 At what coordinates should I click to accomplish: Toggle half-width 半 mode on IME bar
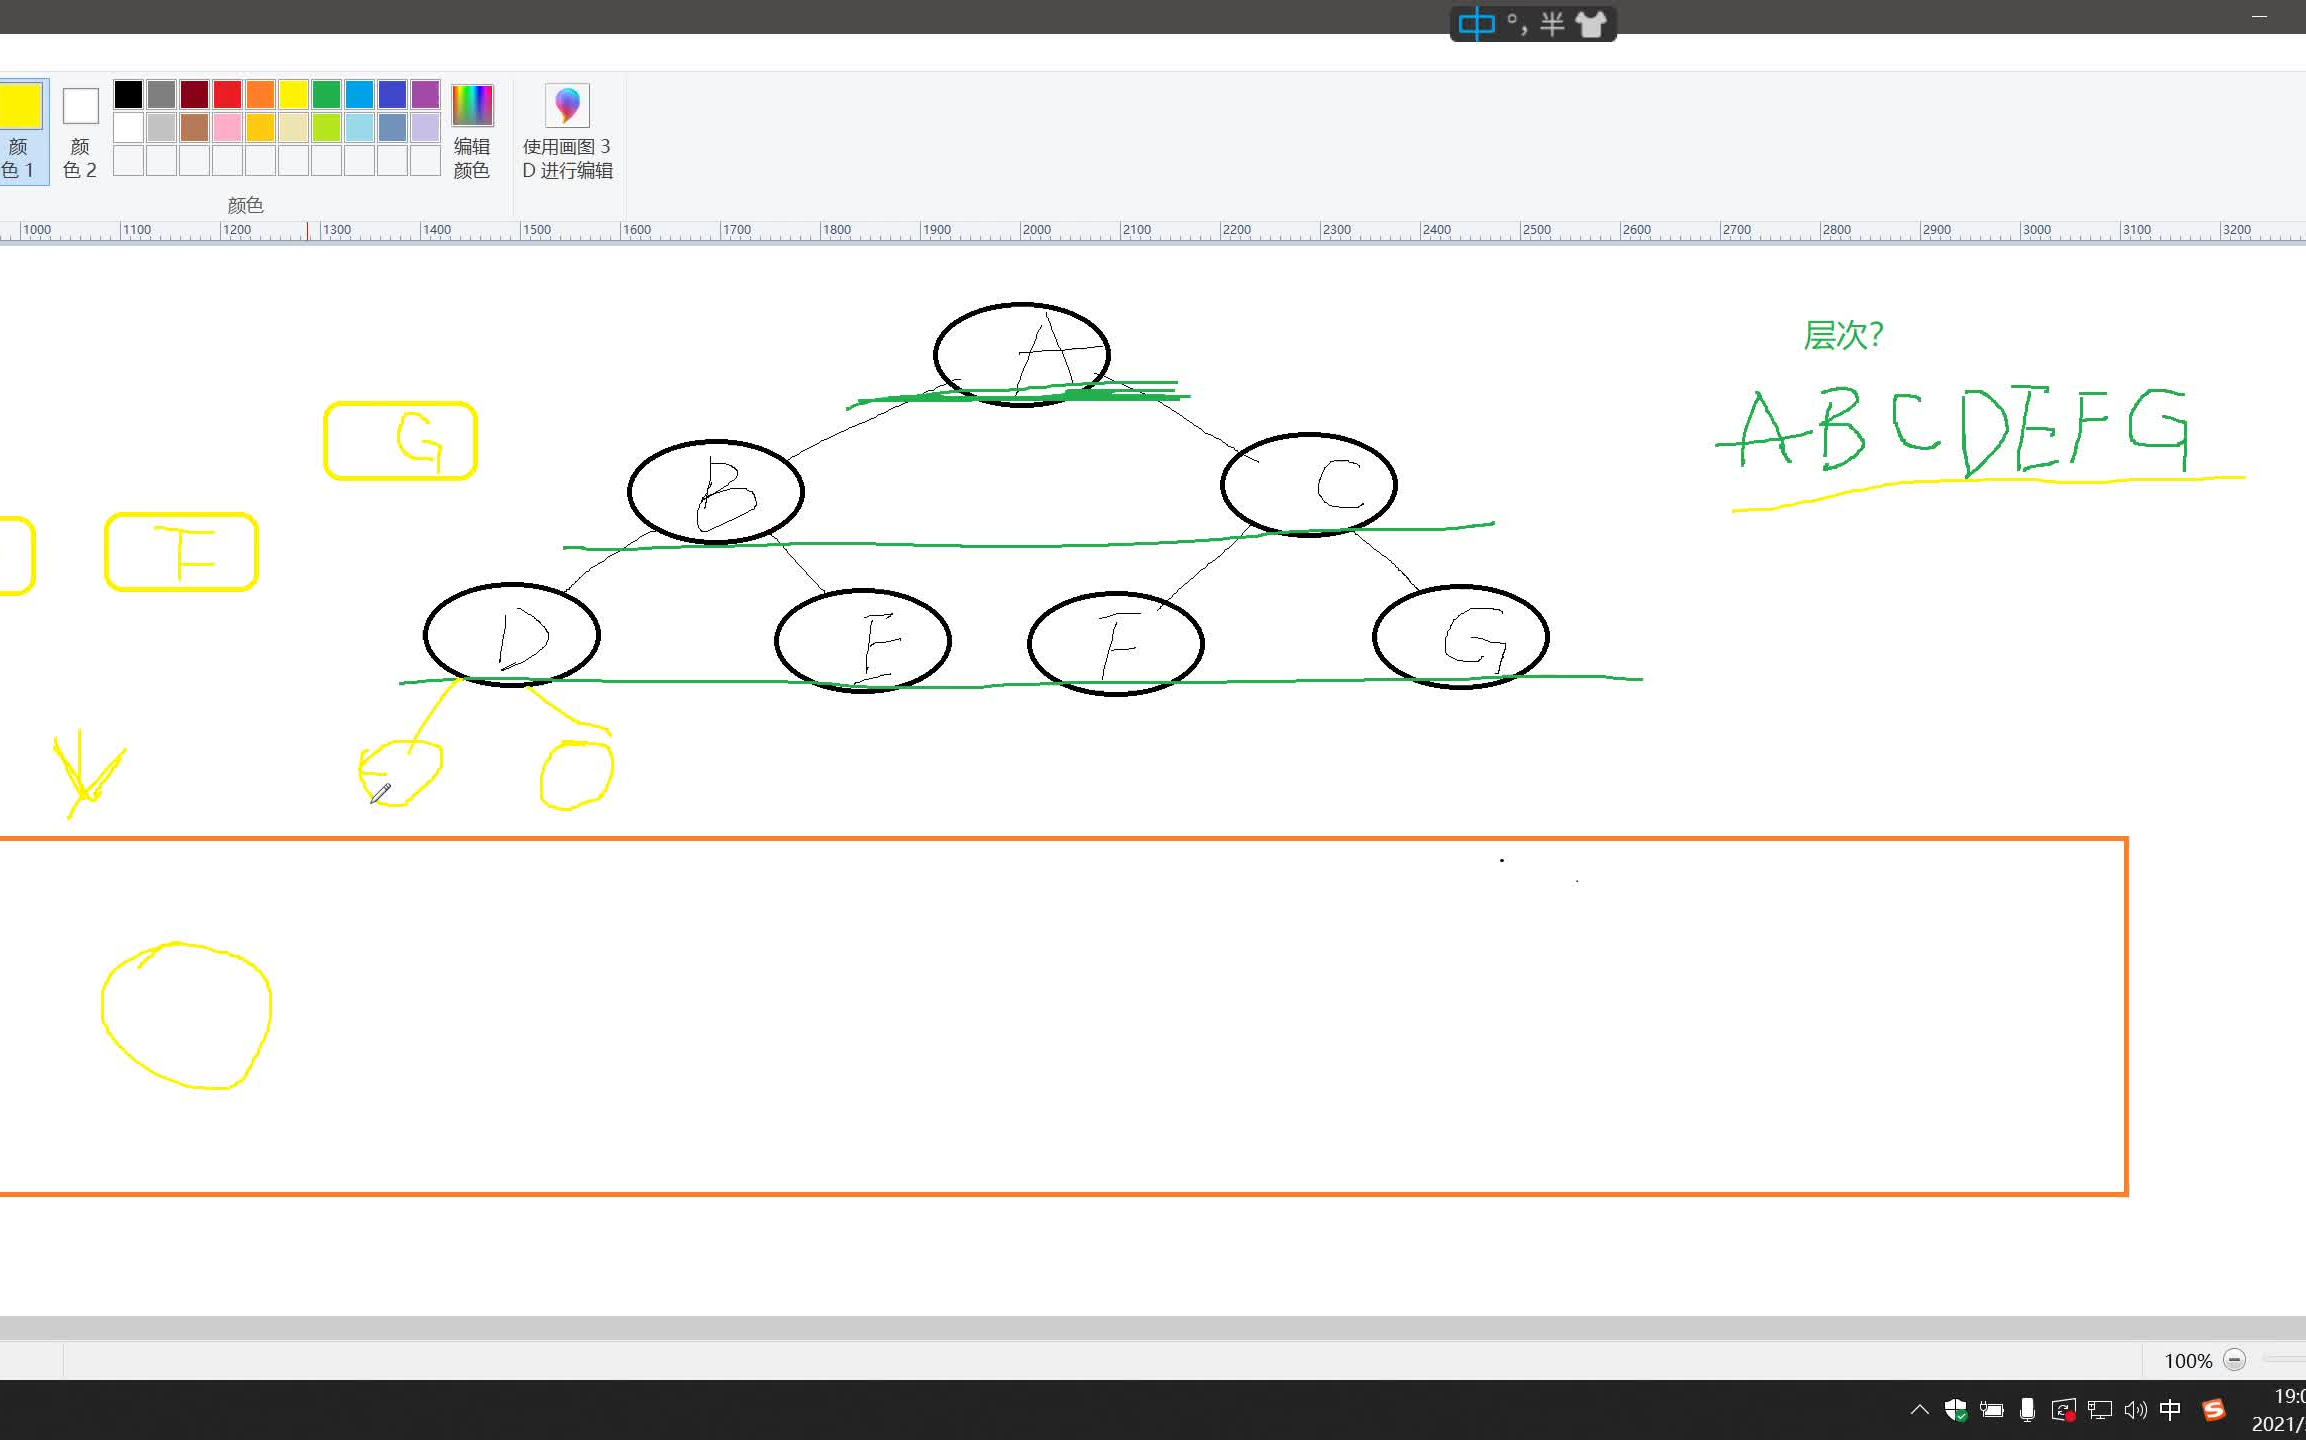[1552, 24]
